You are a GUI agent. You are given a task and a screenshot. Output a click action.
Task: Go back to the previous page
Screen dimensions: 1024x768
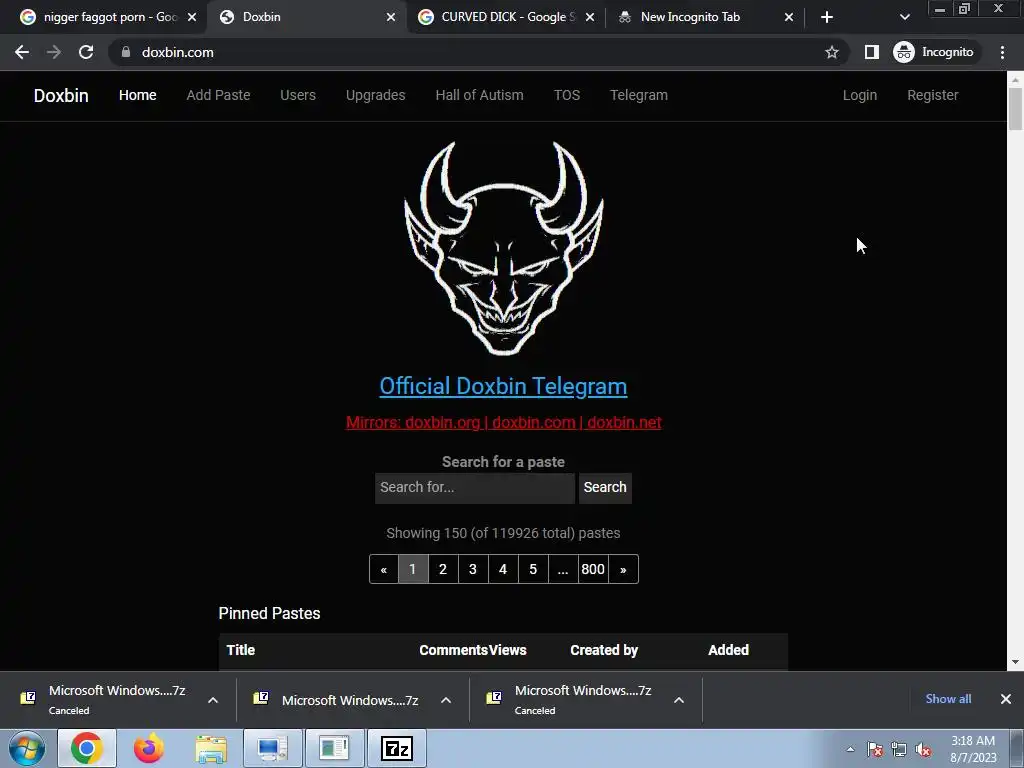[22, 52]
